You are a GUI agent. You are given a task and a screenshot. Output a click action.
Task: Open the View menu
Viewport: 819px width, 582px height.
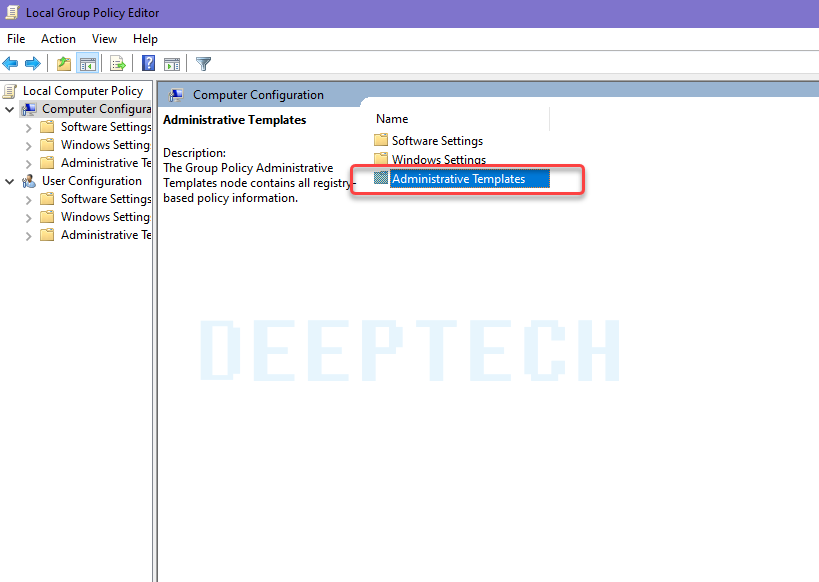[104, 39]
